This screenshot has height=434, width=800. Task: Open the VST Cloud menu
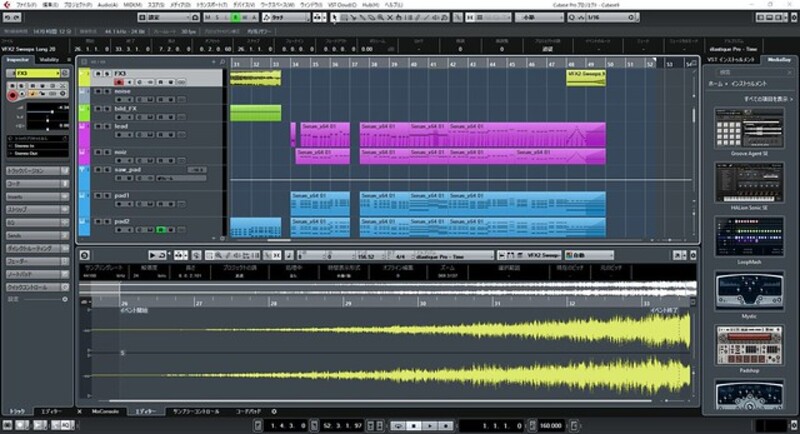pyautogui.click(x=342, y=5)
